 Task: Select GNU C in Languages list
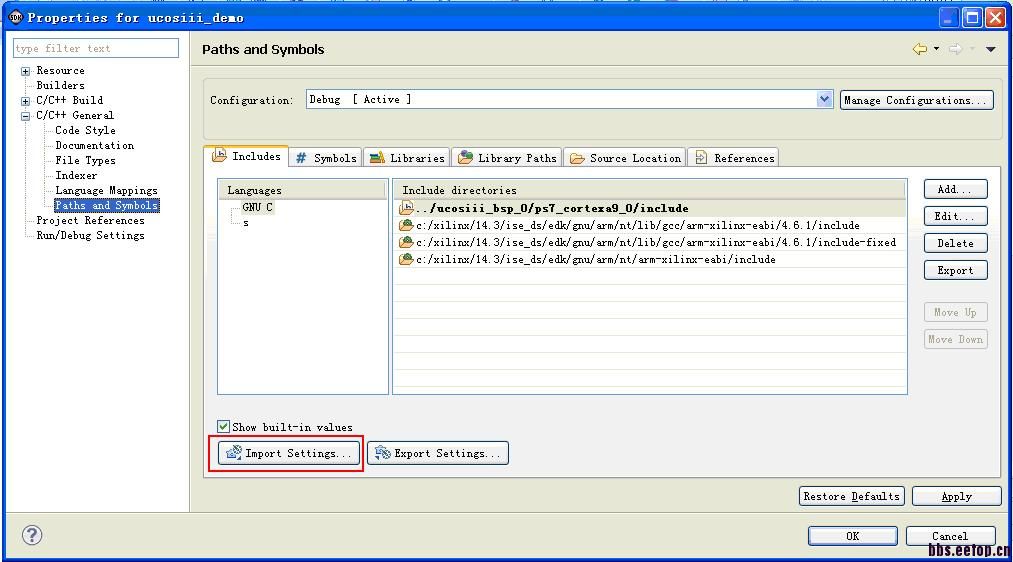point(257,207)
